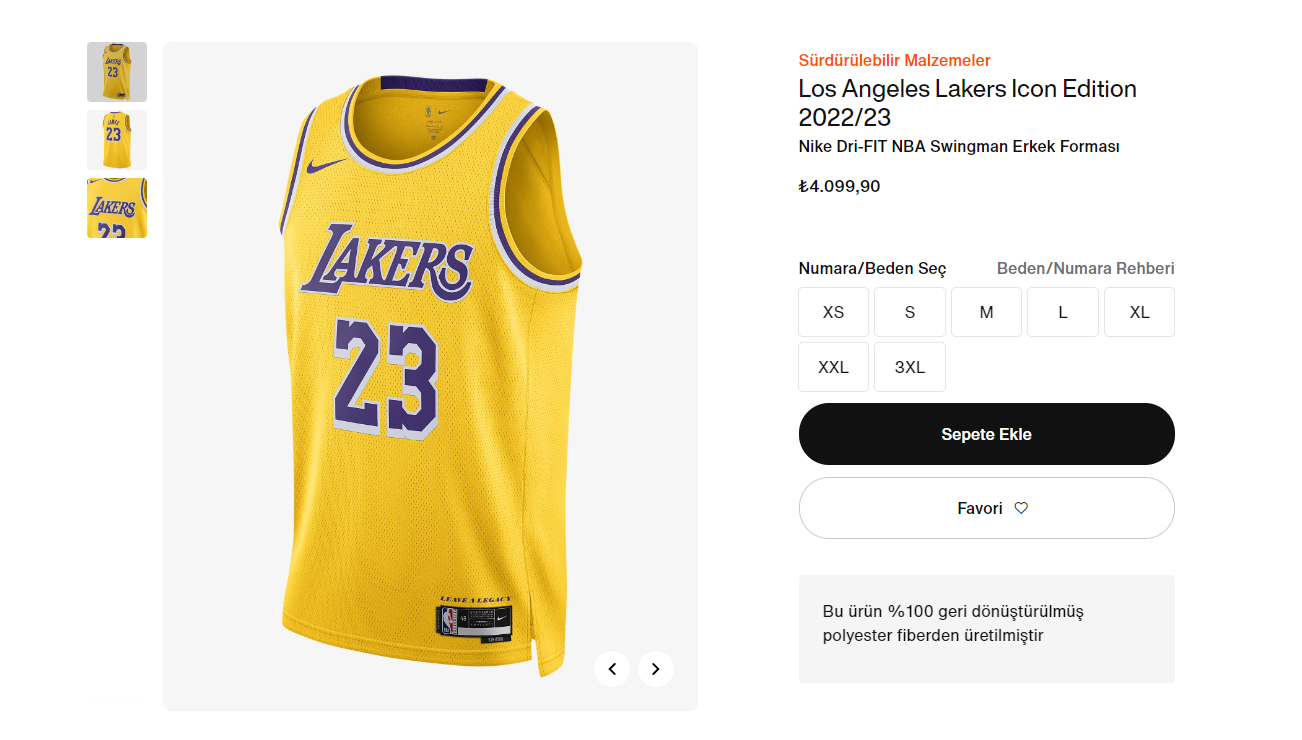Select size XL
The width and height of the screenshot is (1302, 740).
pyautogui.click(x=1139, y=312)
